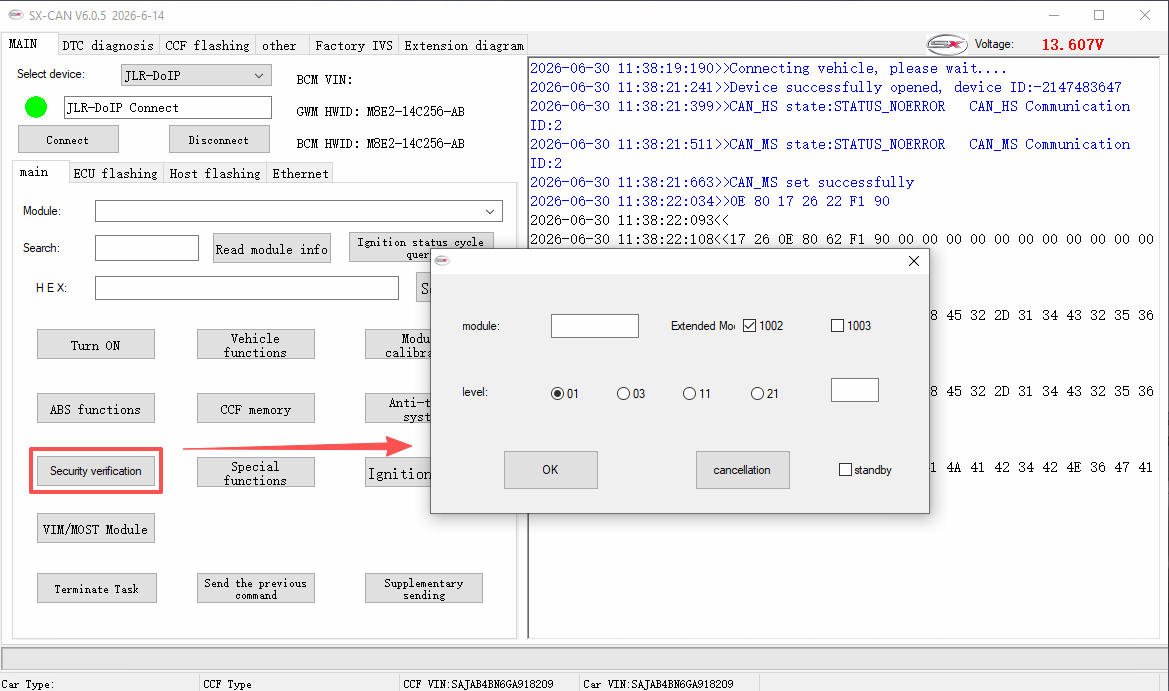Open the DTC diagnosis tab
The height and width of the screenshot is (691, 1169).
click(x=107, y=45)
